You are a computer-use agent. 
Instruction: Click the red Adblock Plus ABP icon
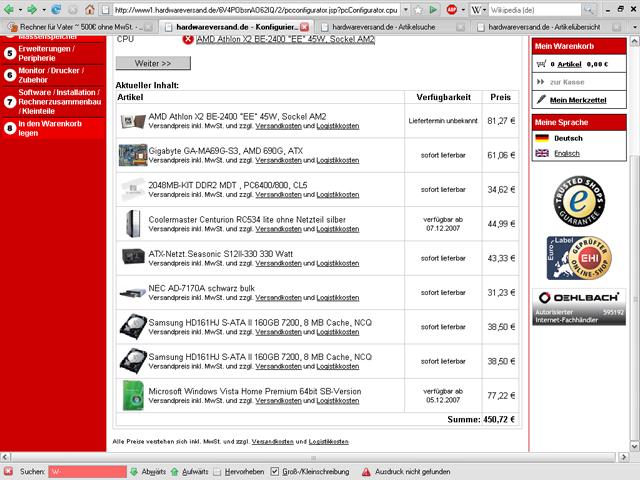(451, 9)
